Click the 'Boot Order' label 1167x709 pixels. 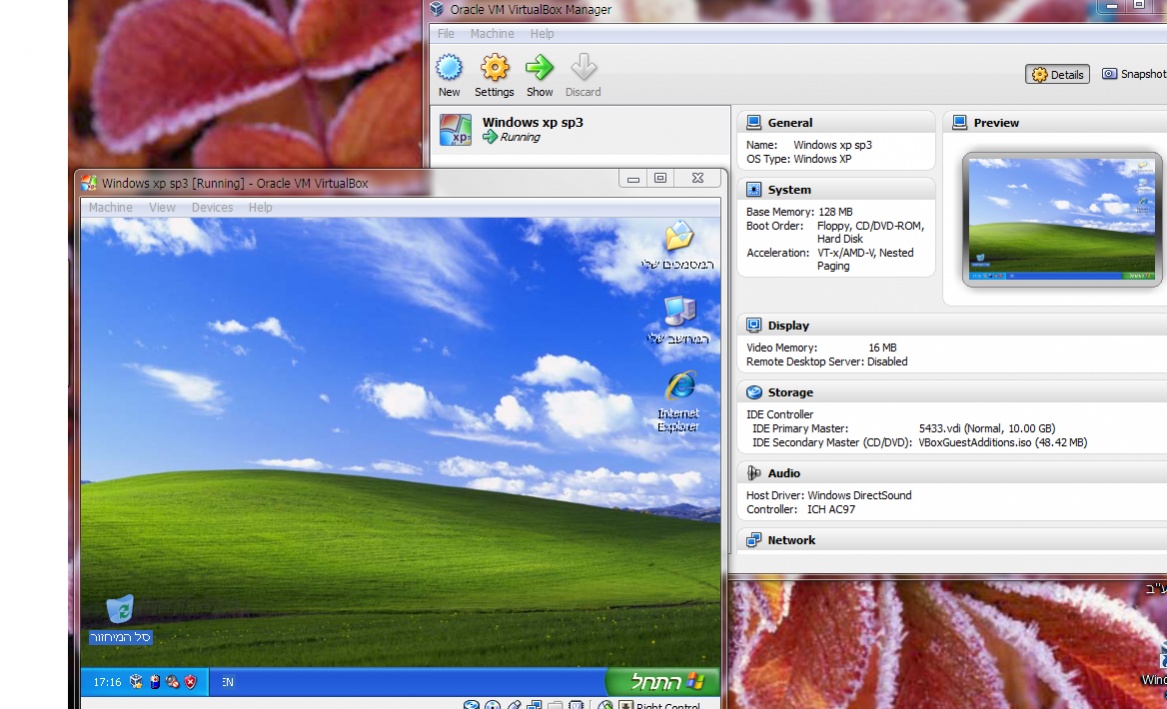coord(776,226)
